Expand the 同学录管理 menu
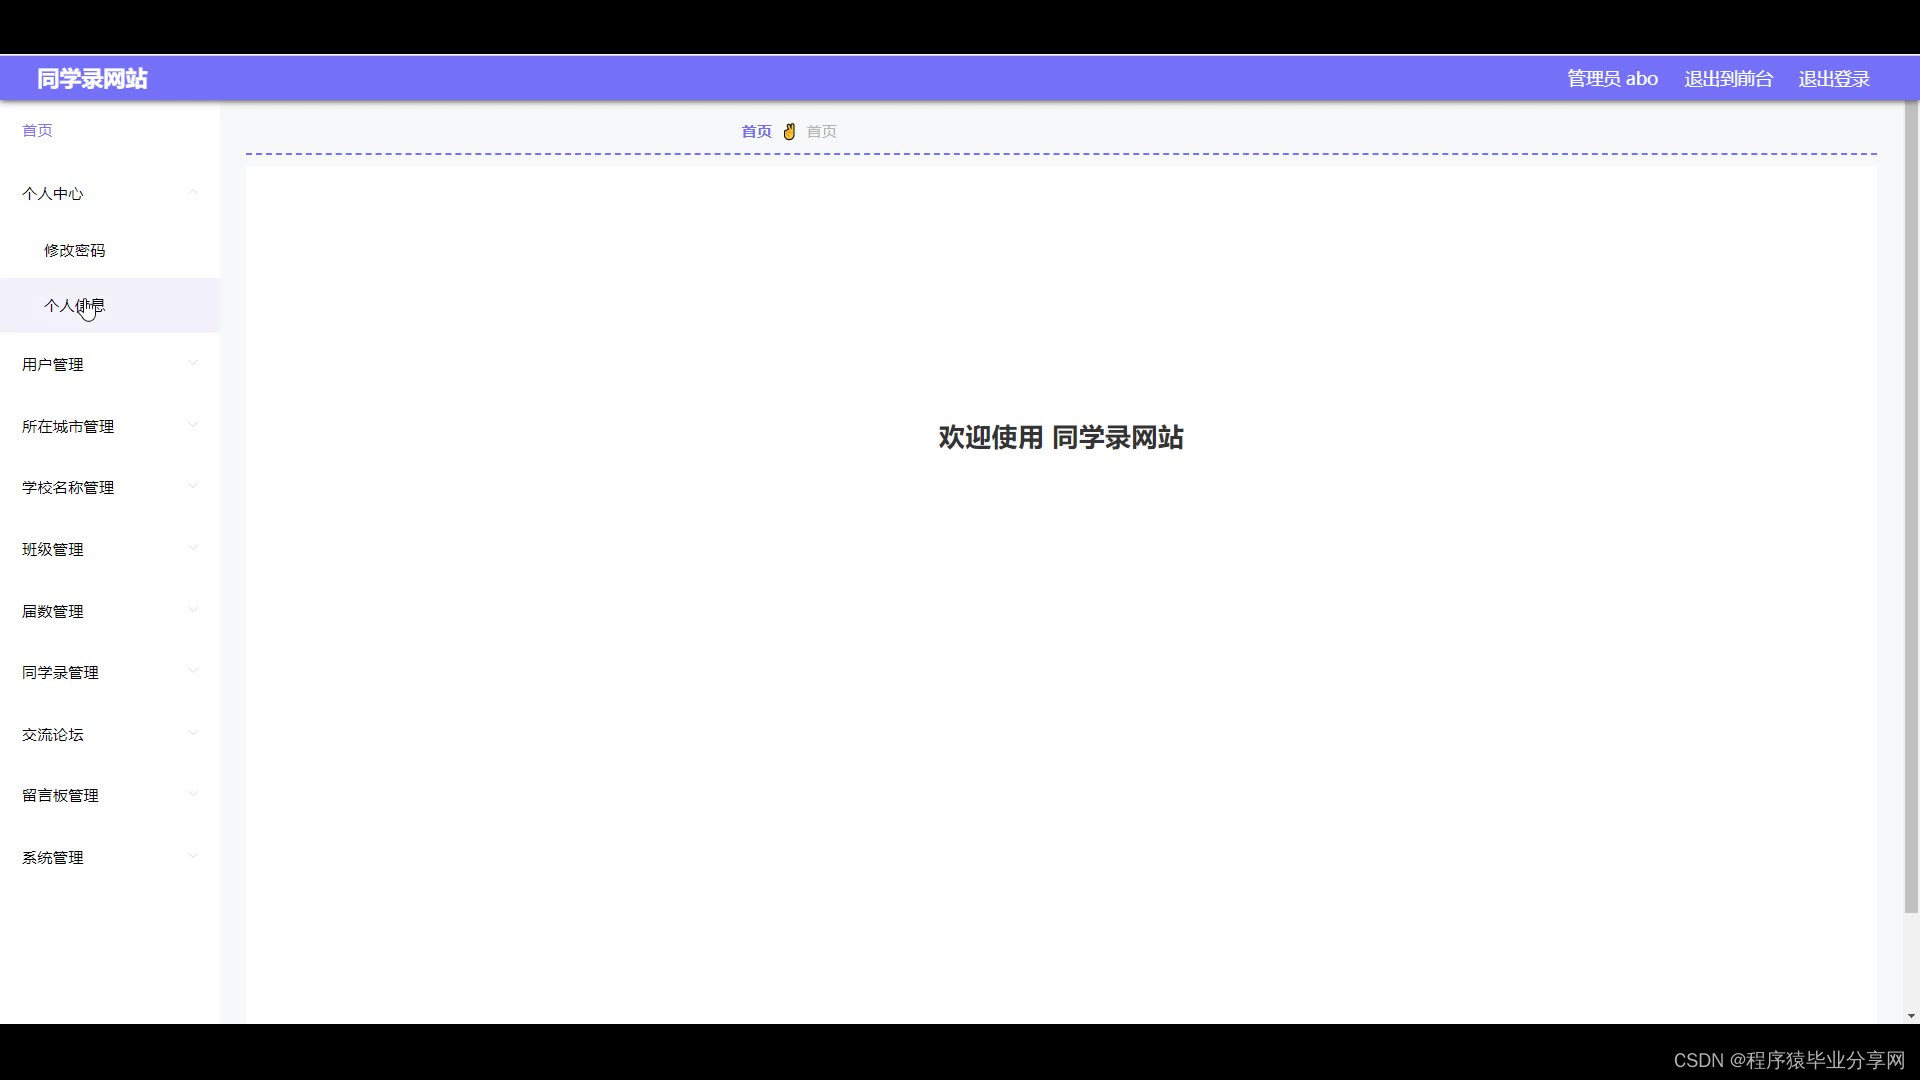The width and height of the screenshot is (1920, 1080). tap(60, 673)
